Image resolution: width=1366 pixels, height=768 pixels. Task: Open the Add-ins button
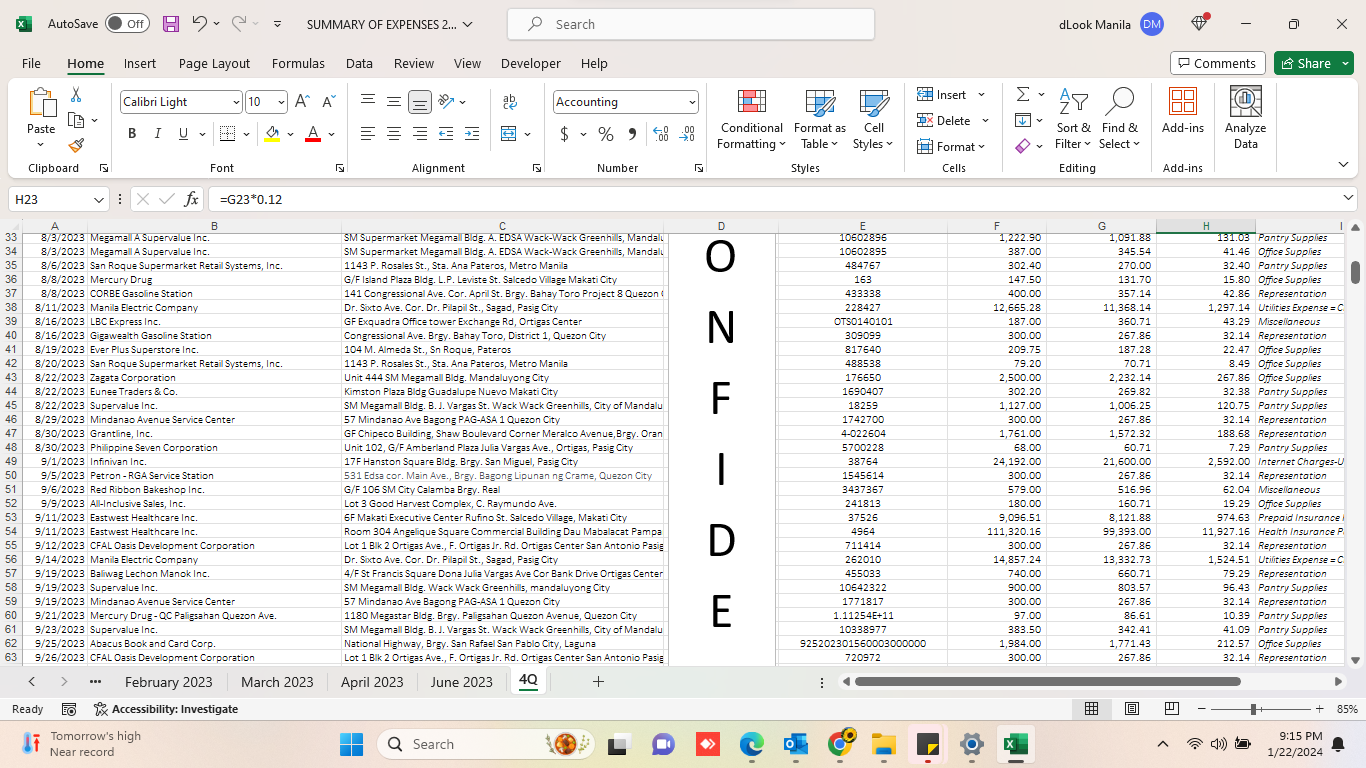[1183, 111]
